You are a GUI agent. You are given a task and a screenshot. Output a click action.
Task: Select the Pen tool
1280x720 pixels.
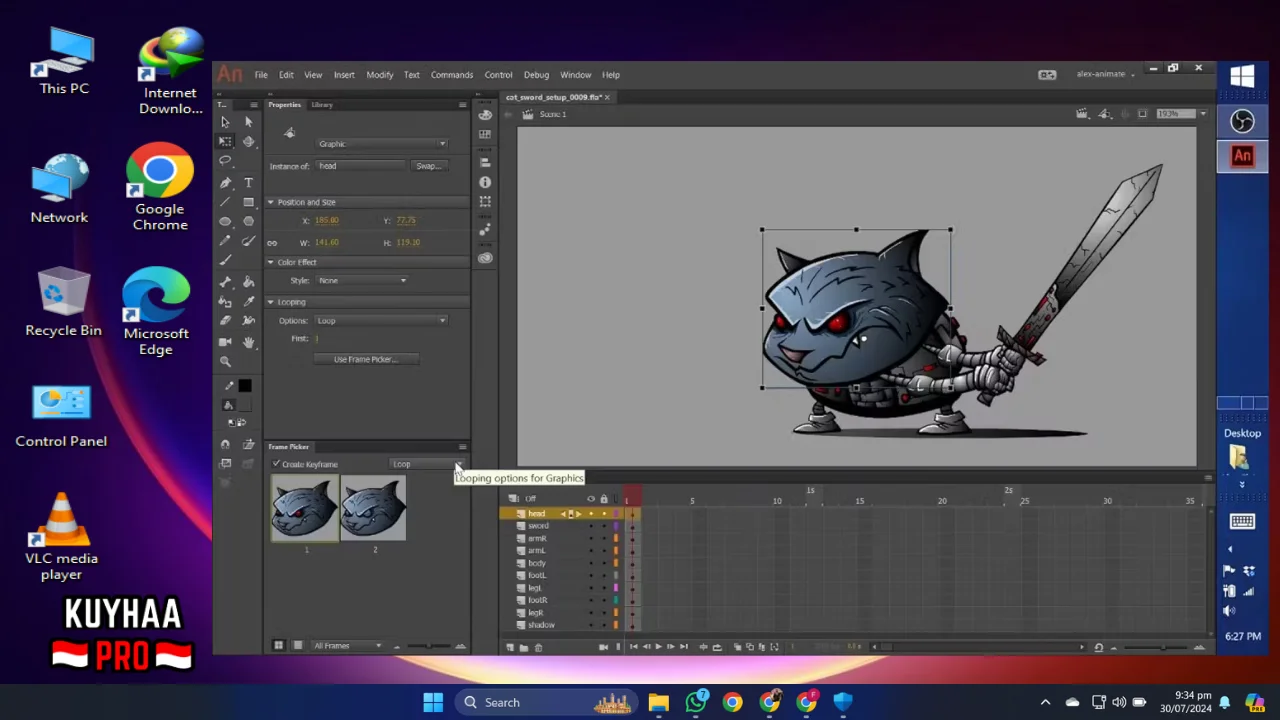225,183
